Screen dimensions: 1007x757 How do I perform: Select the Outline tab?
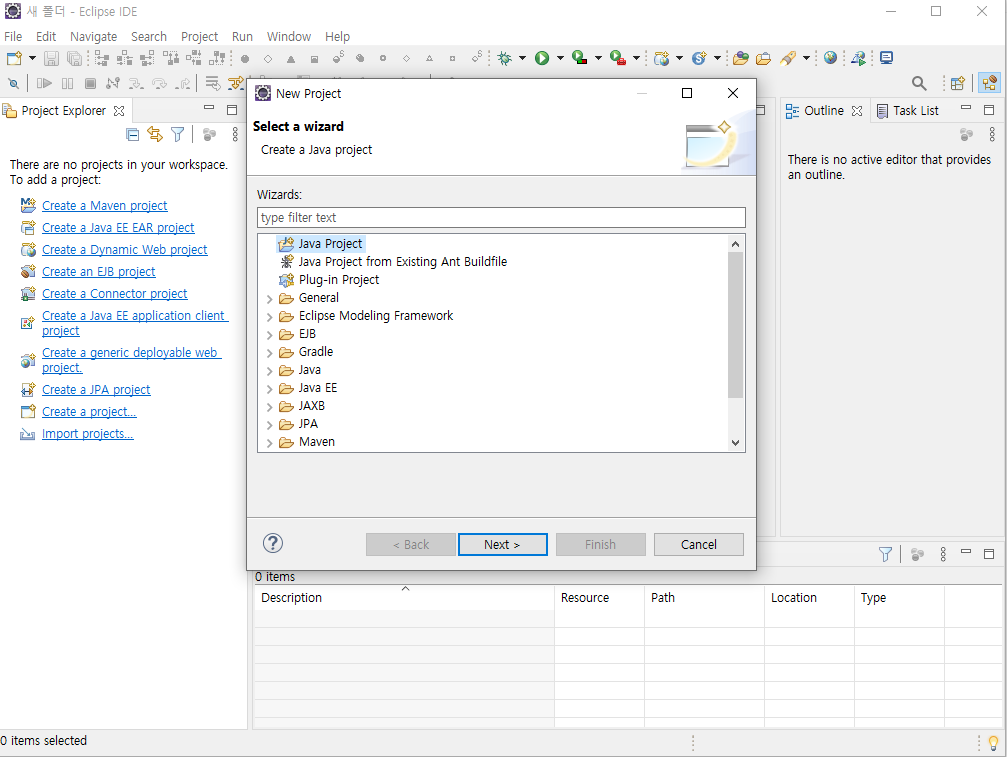(x=823, y=110)
